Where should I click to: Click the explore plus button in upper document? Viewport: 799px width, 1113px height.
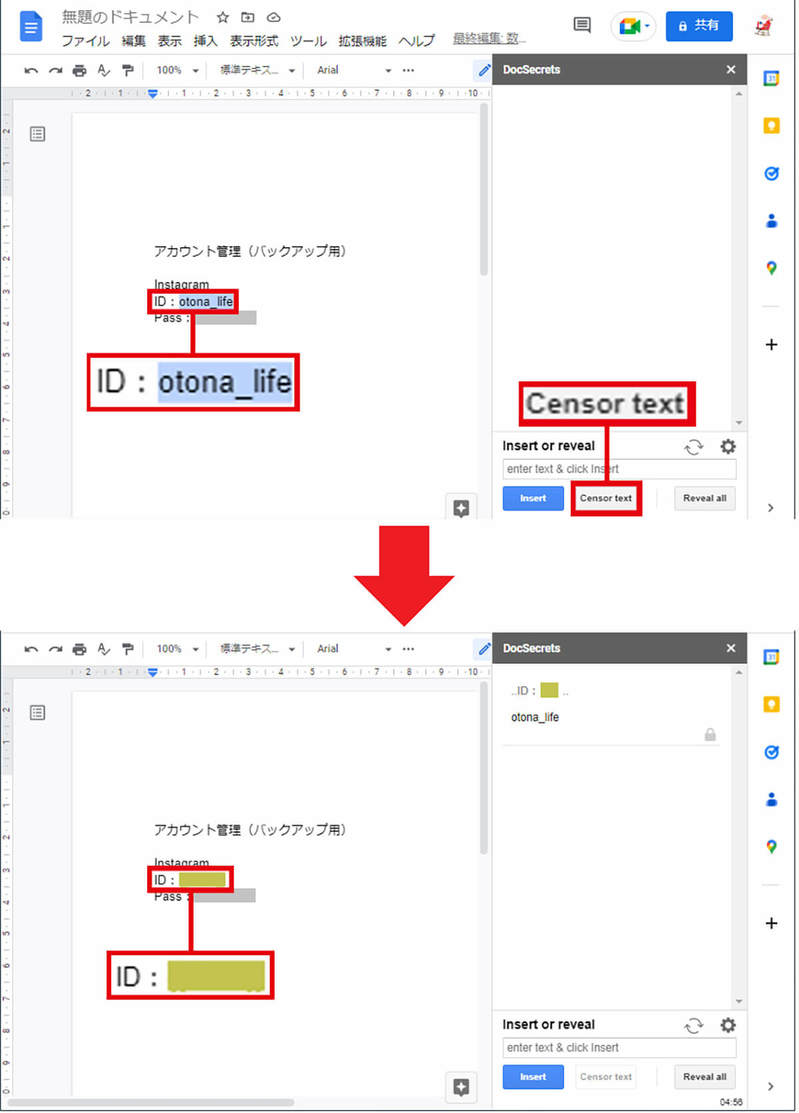coord(461,508)
